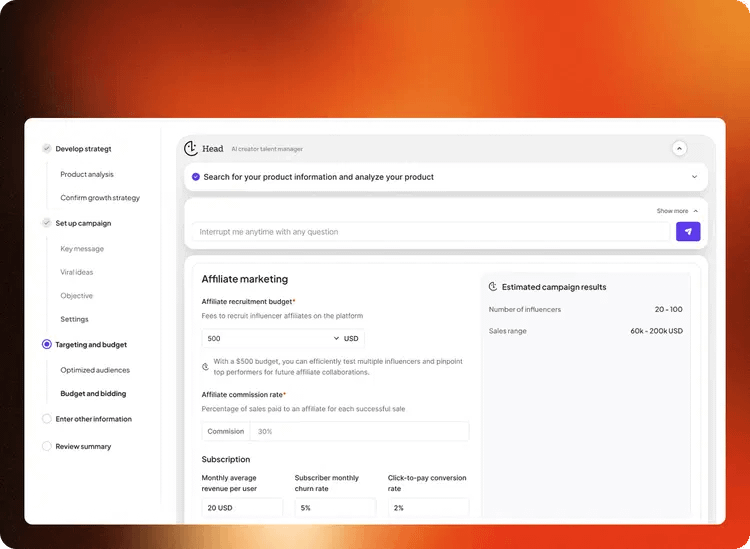Edit the 5% churn rate field
Screen dimensions: 750x549
point(335,508)
